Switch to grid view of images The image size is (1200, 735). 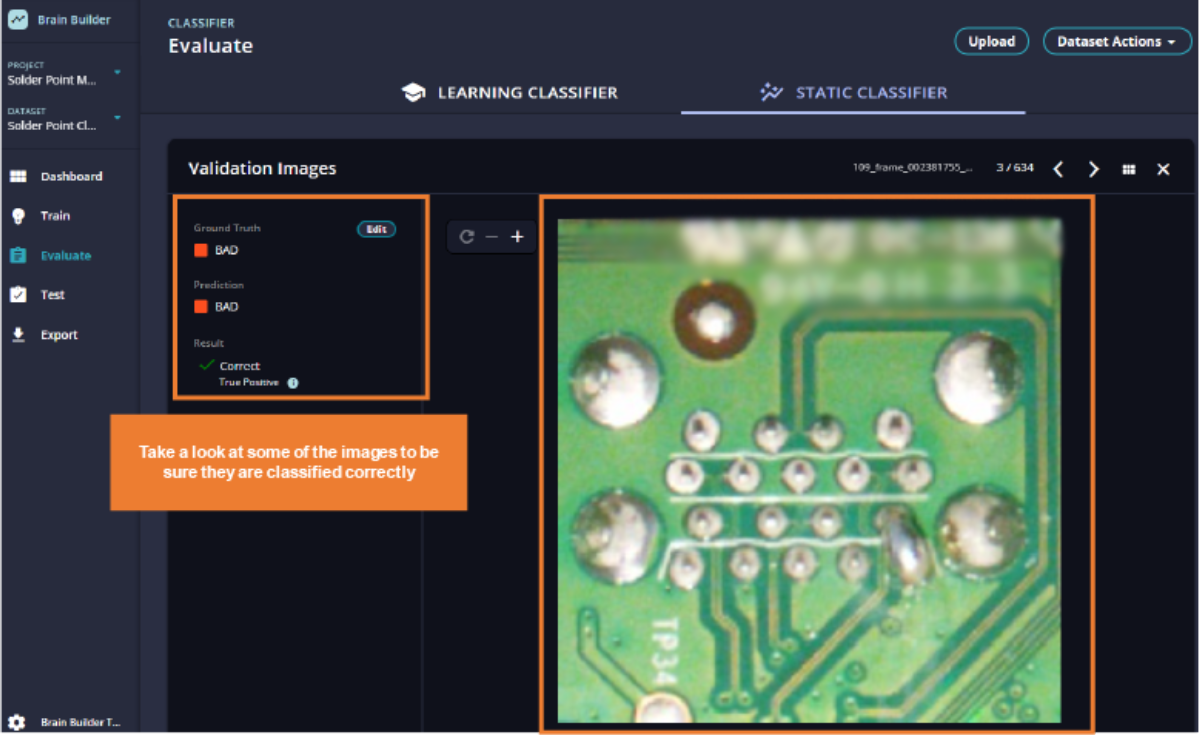(1129, 170)
